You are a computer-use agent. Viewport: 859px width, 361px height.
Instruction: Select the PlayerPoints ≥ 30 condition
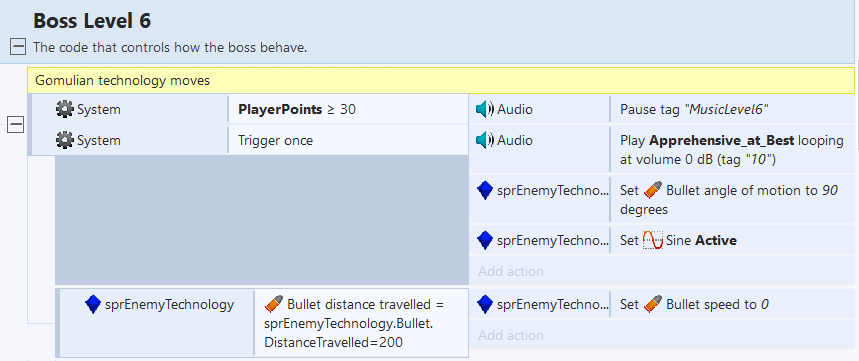pos(348,110)
